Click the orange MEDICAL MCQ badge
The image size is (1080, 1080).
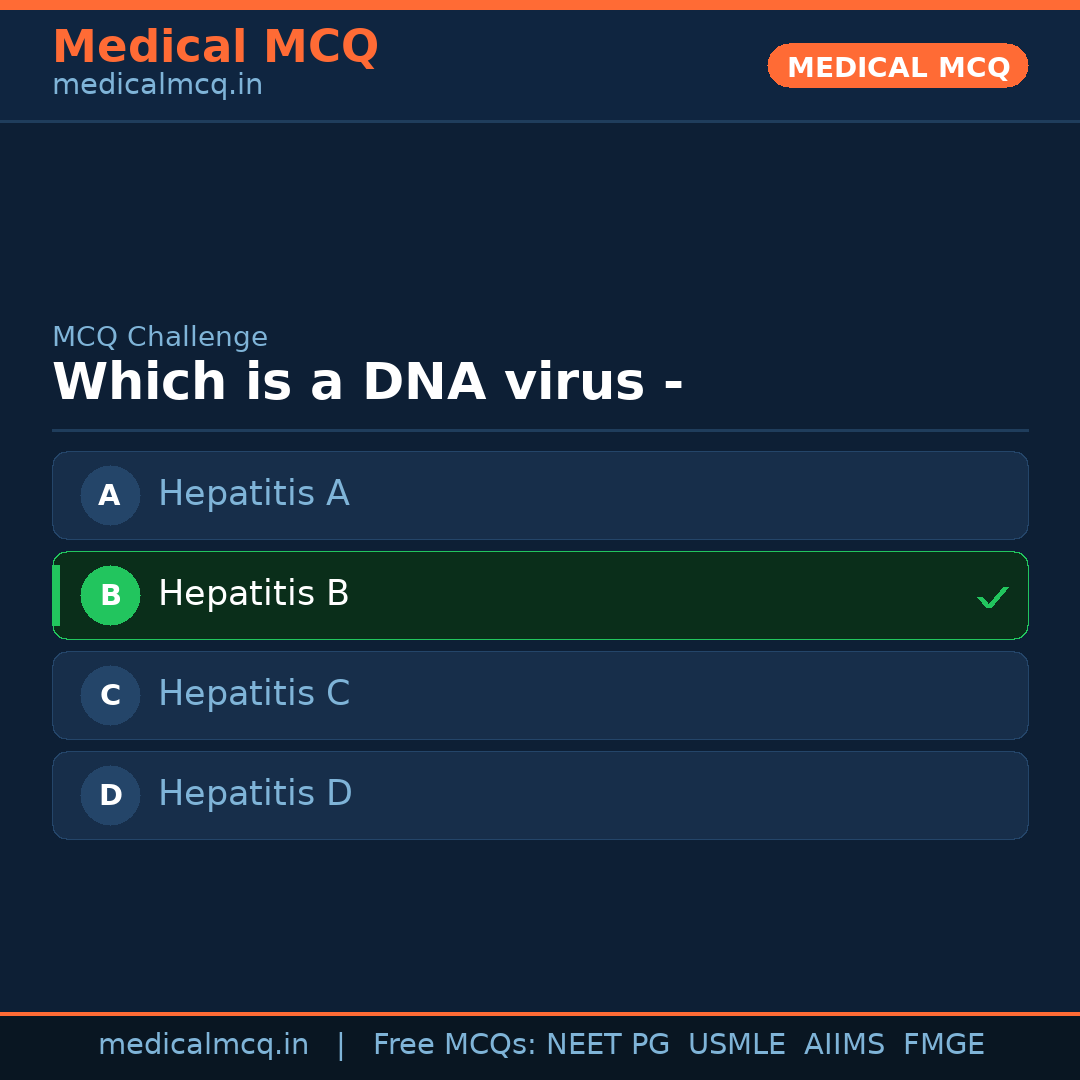click(898, 66)
